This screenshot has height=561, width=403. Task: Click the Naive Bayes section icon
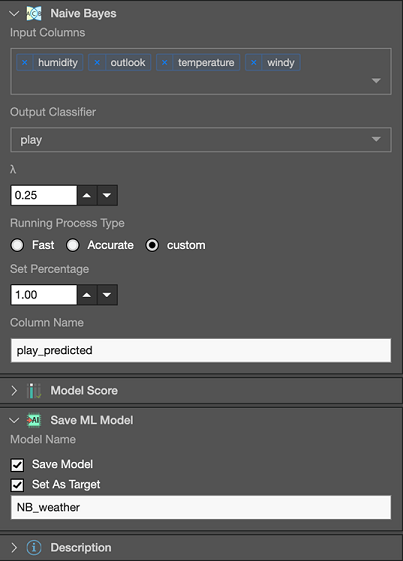[x=34, y=14]
